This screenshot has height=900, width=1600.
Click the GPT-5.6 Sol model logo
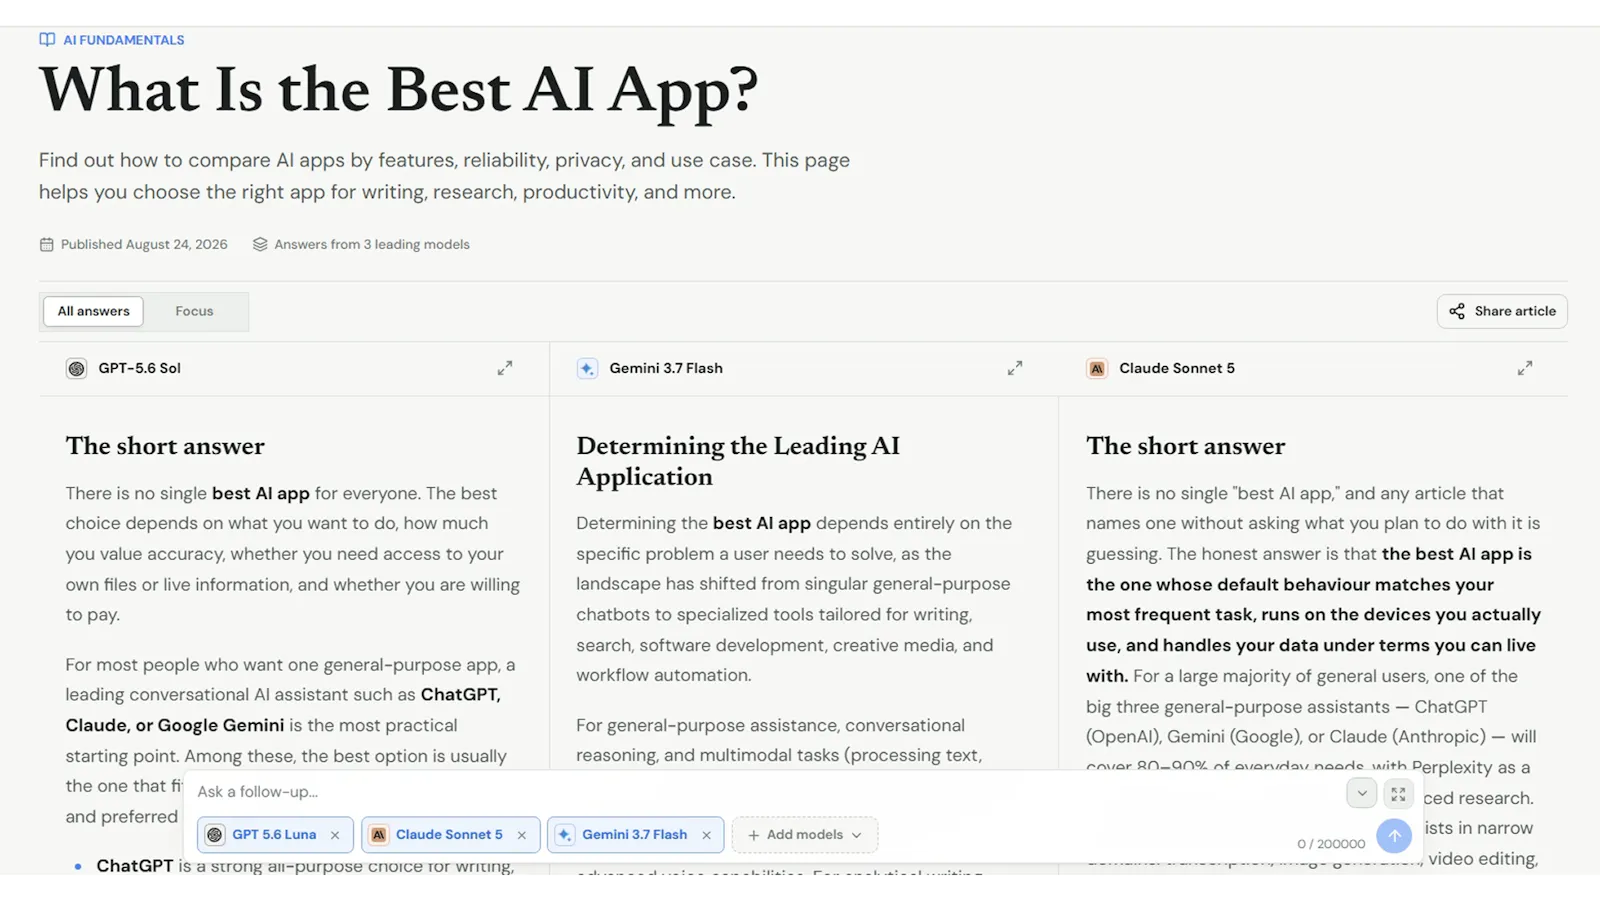pyautogui.click(x=76, y=368)
